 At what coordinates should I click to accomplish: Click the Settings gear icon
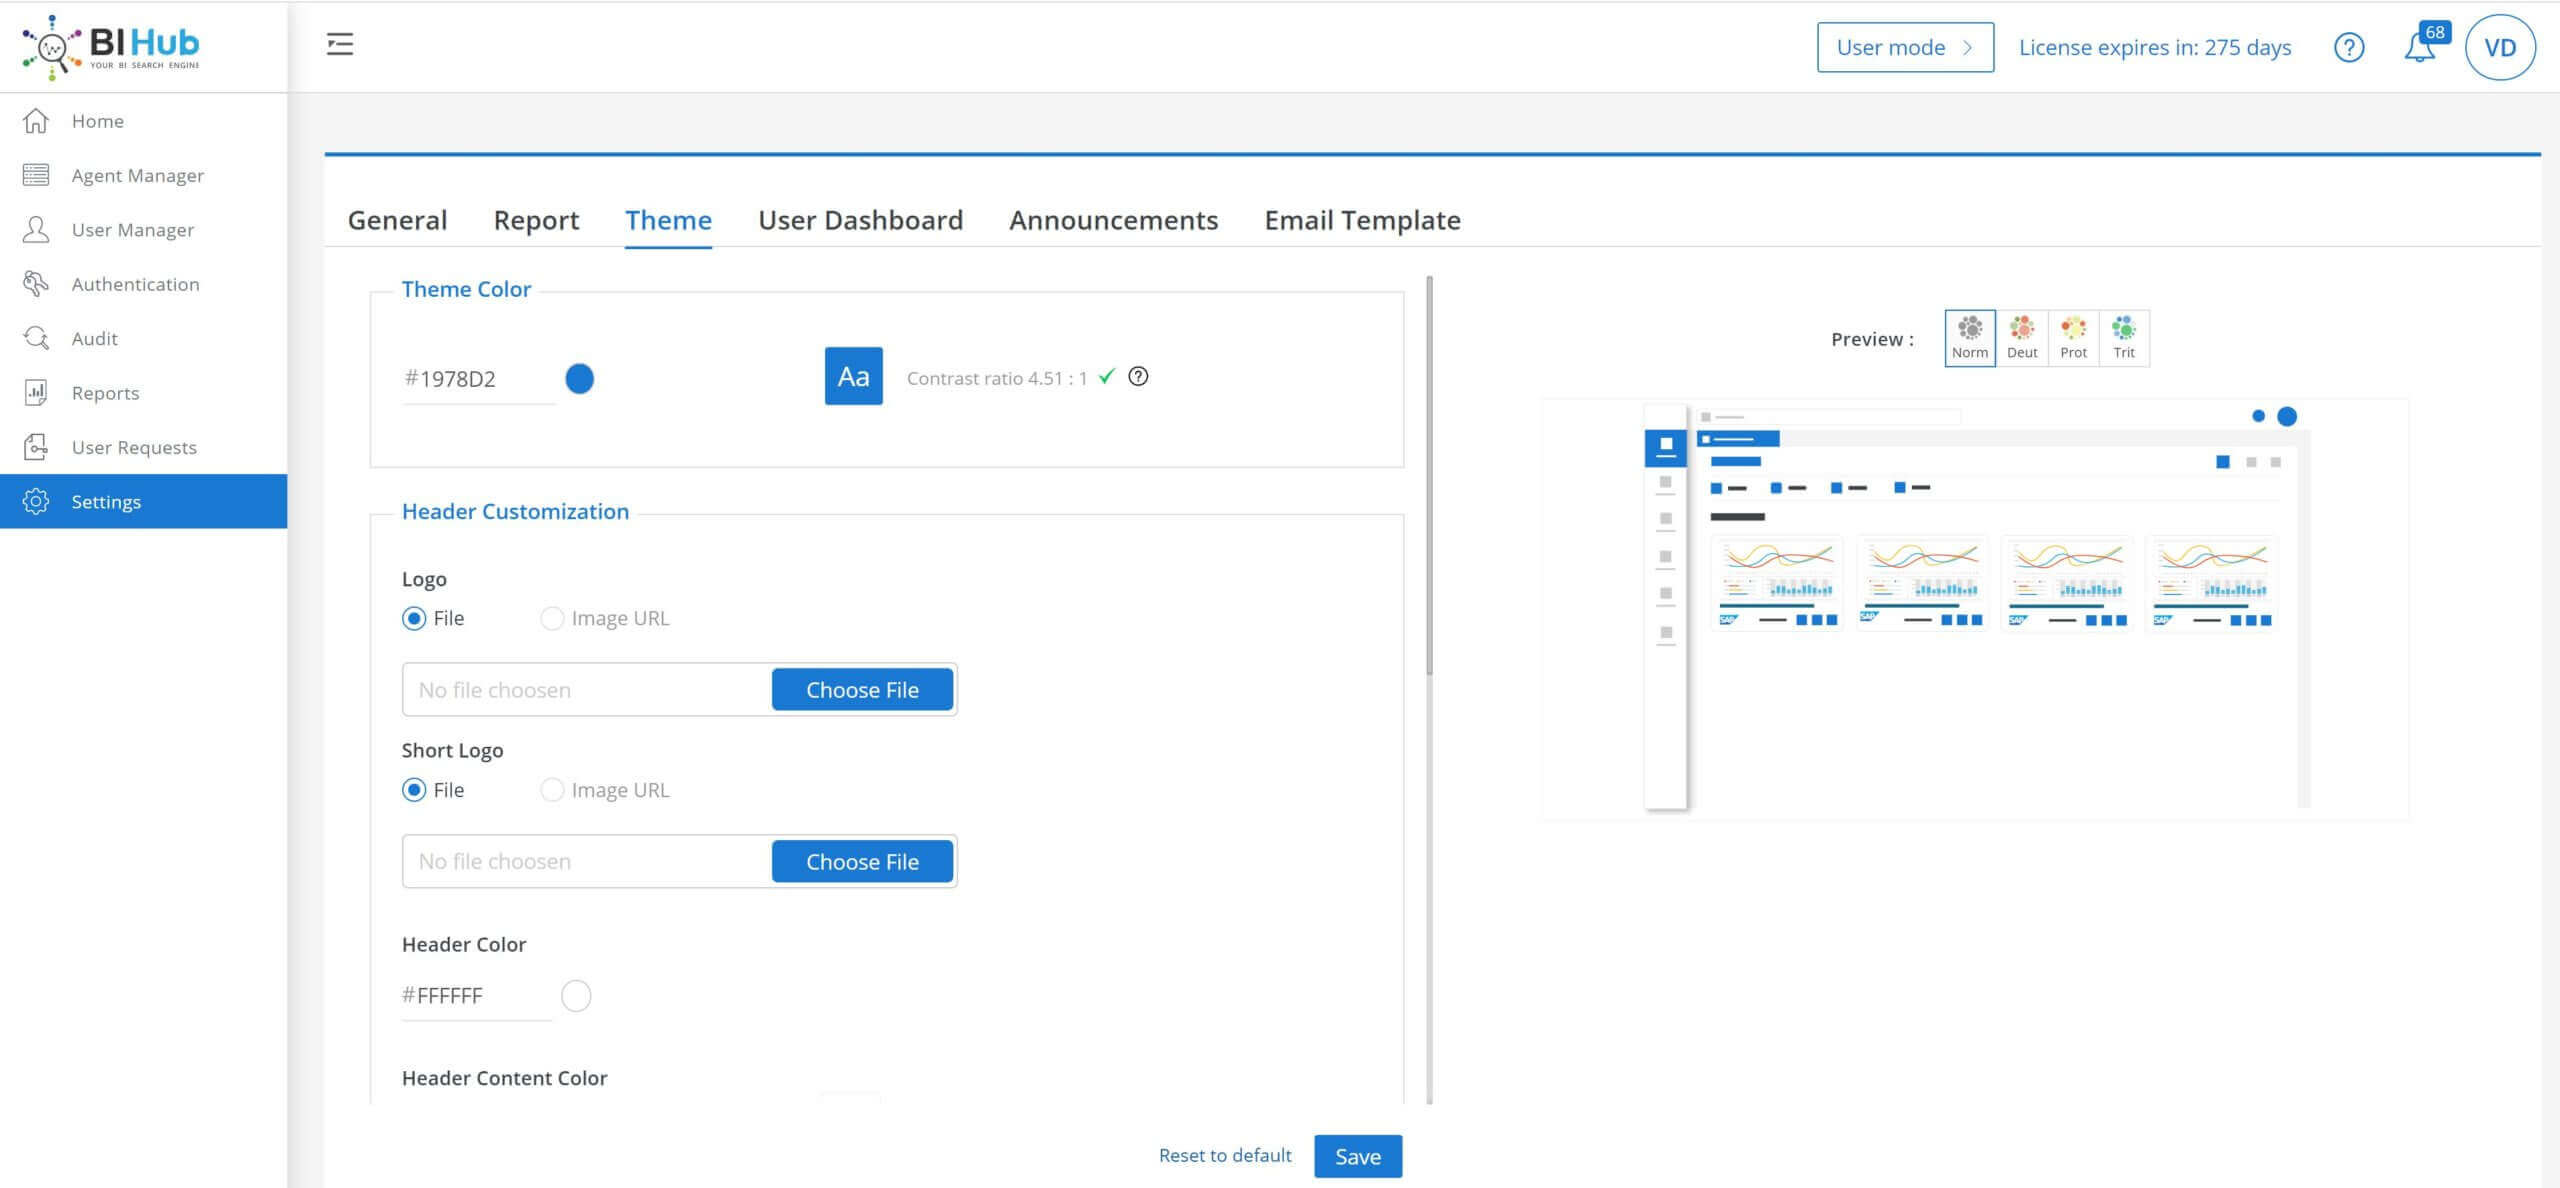click(x=36, y=501)
